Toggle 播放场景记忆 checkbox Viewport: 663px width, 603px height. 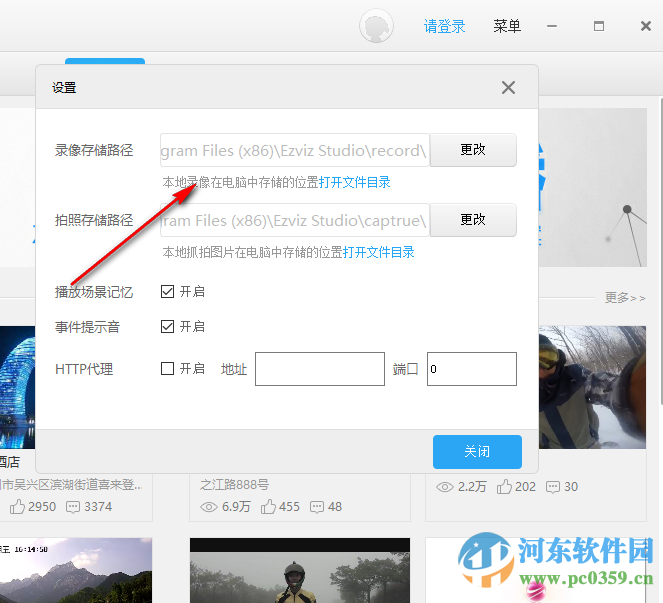tap(167, 291)
